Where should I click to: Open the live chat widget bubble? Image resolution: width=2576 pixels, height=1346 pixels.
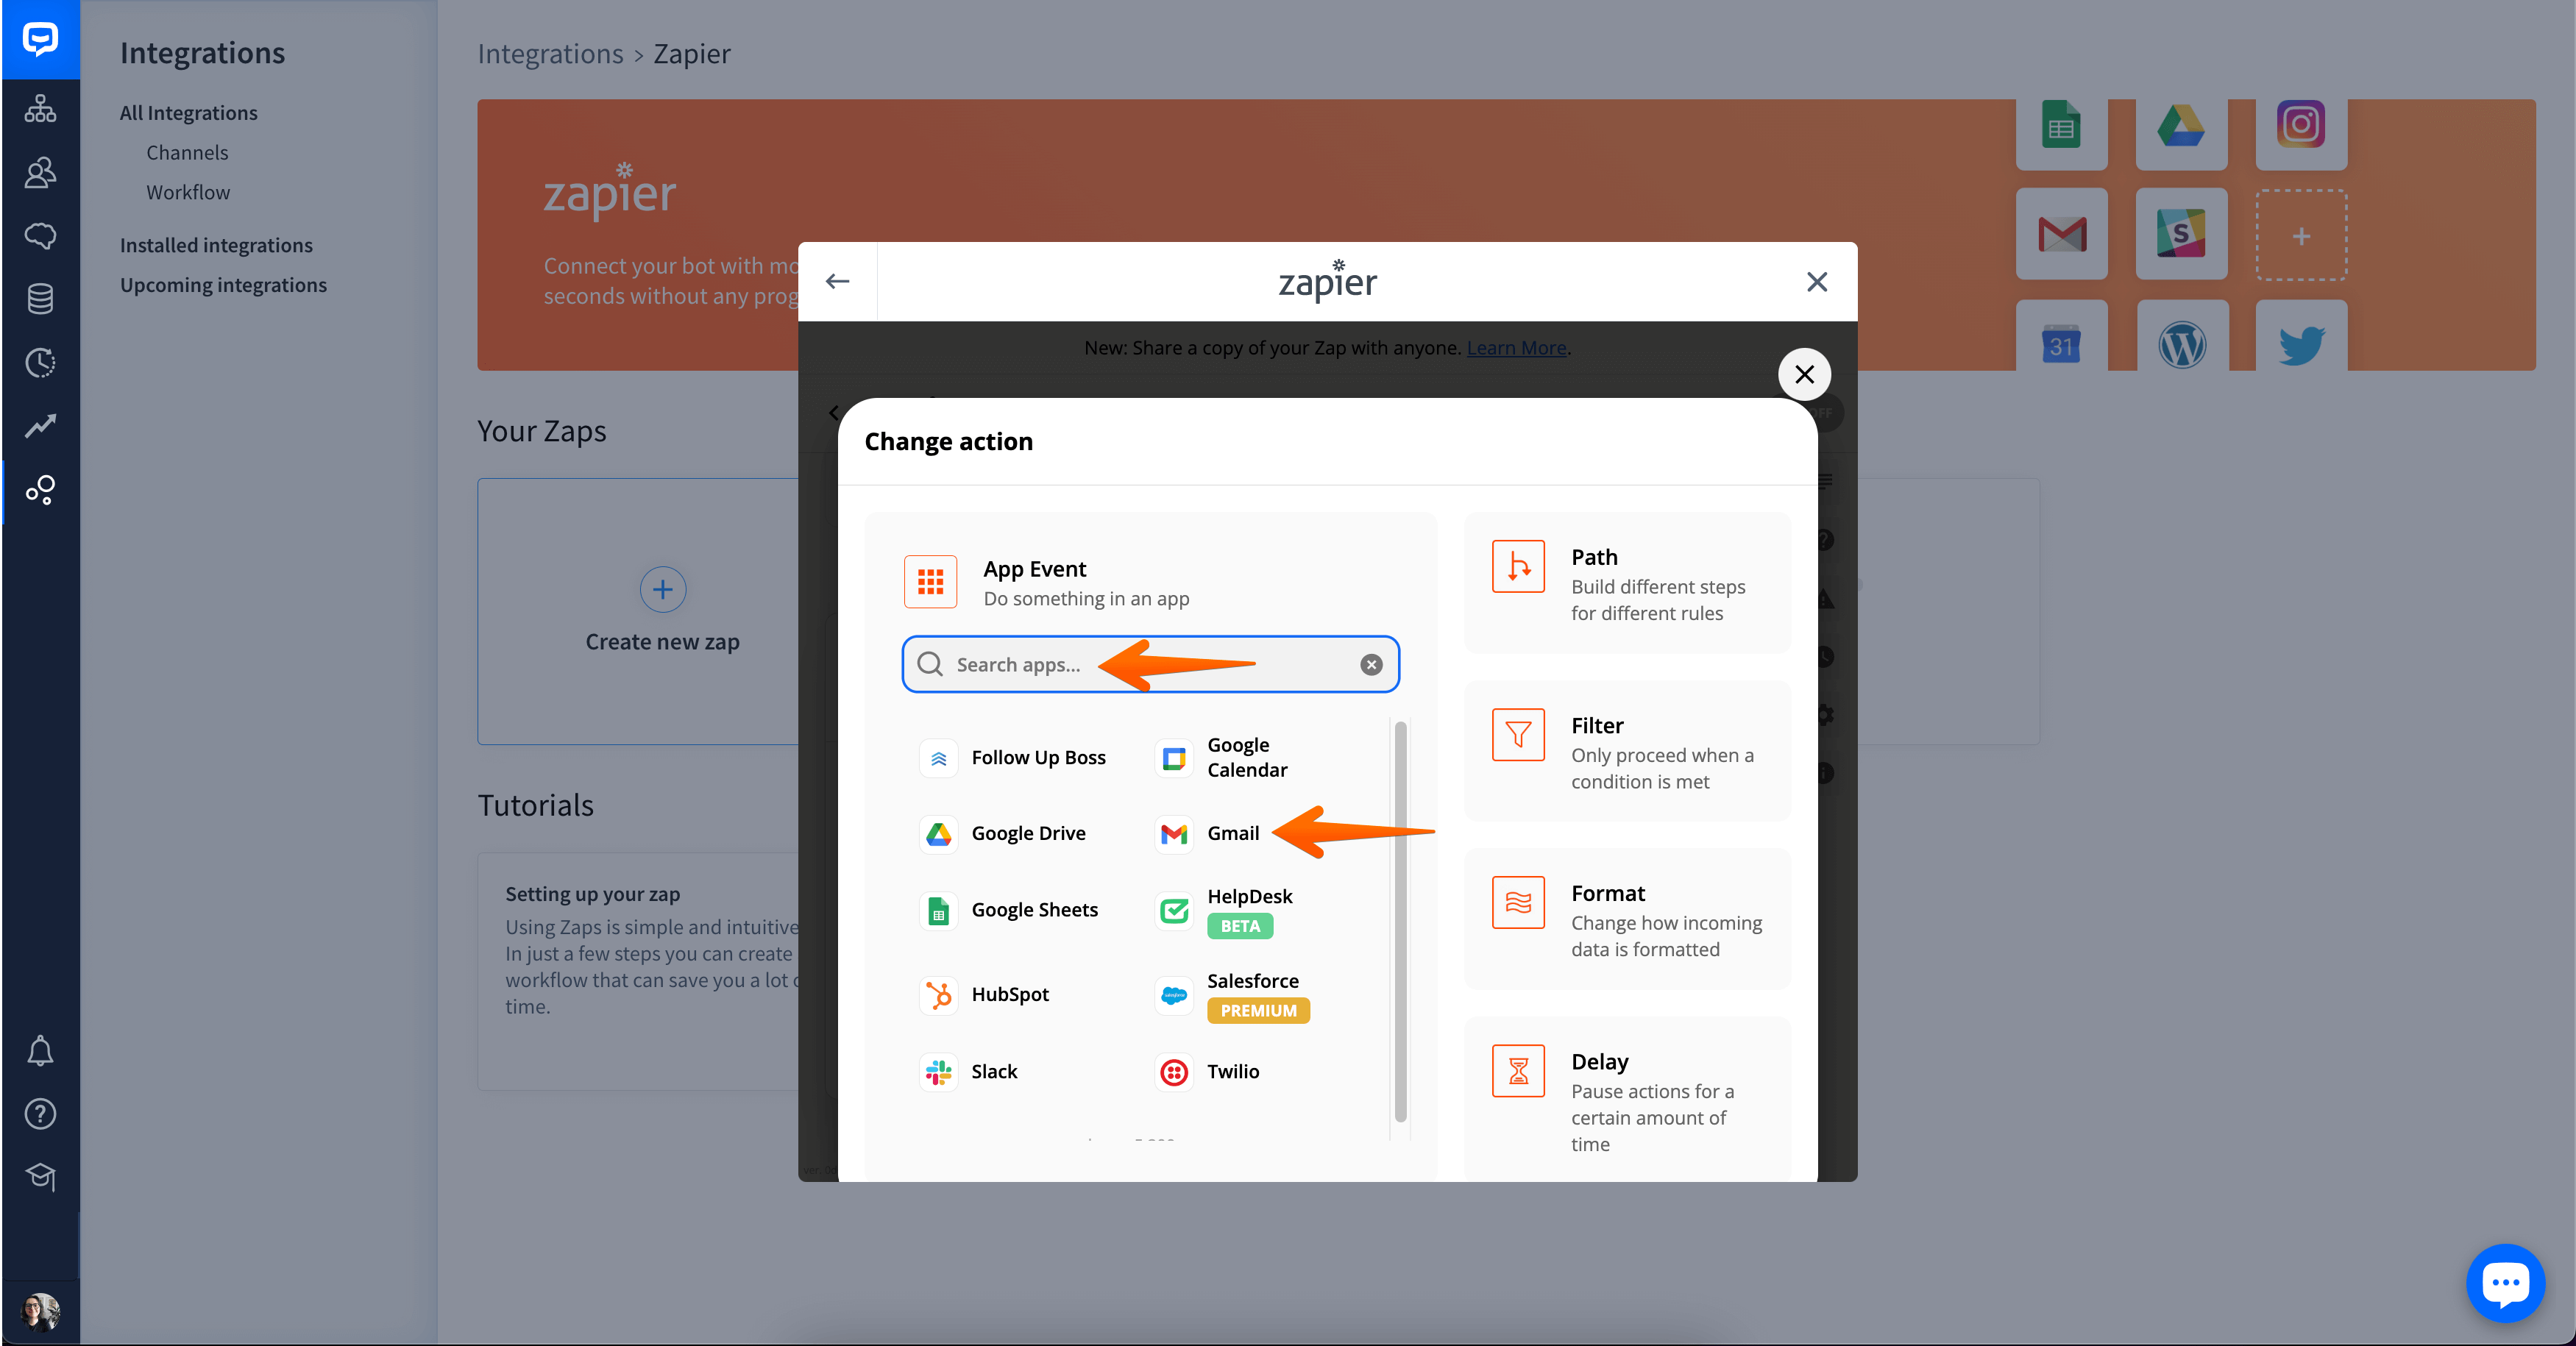(2505, 1283)
